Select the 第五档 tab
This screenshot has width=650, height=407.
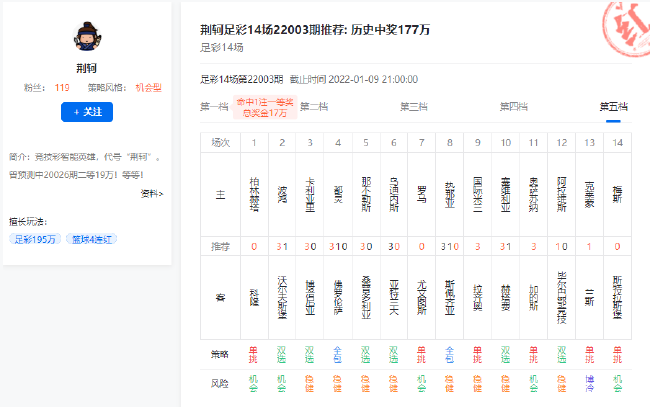[614, 107]
